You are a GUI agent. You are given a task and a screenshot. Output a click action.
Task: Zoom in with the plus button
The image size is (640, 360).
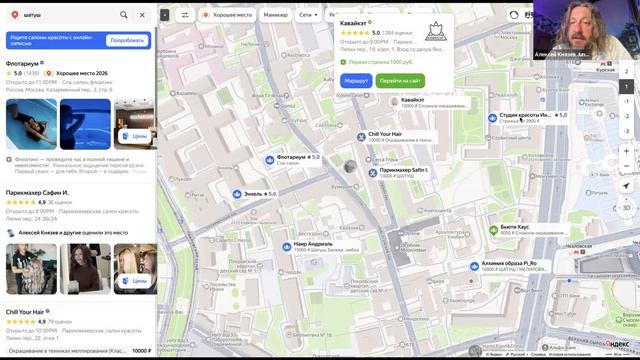click(627, 151)
